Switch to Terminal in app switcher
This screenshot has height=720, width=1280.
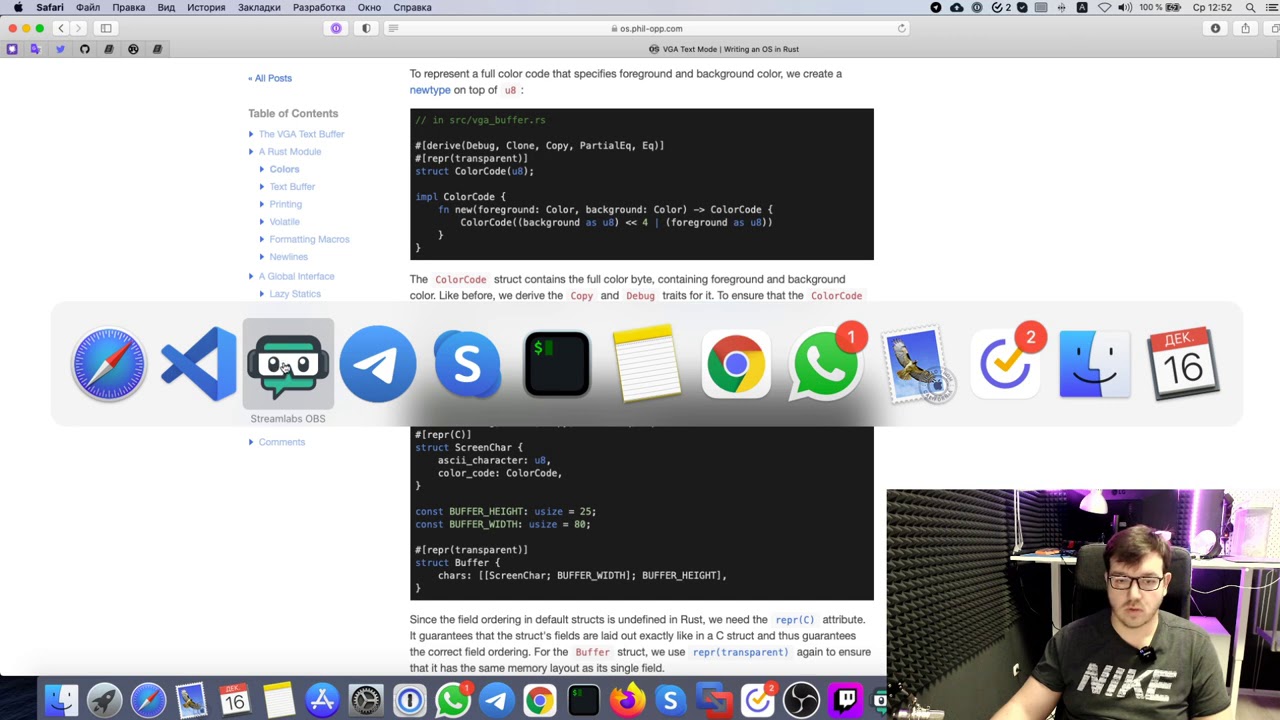[557, 363]
